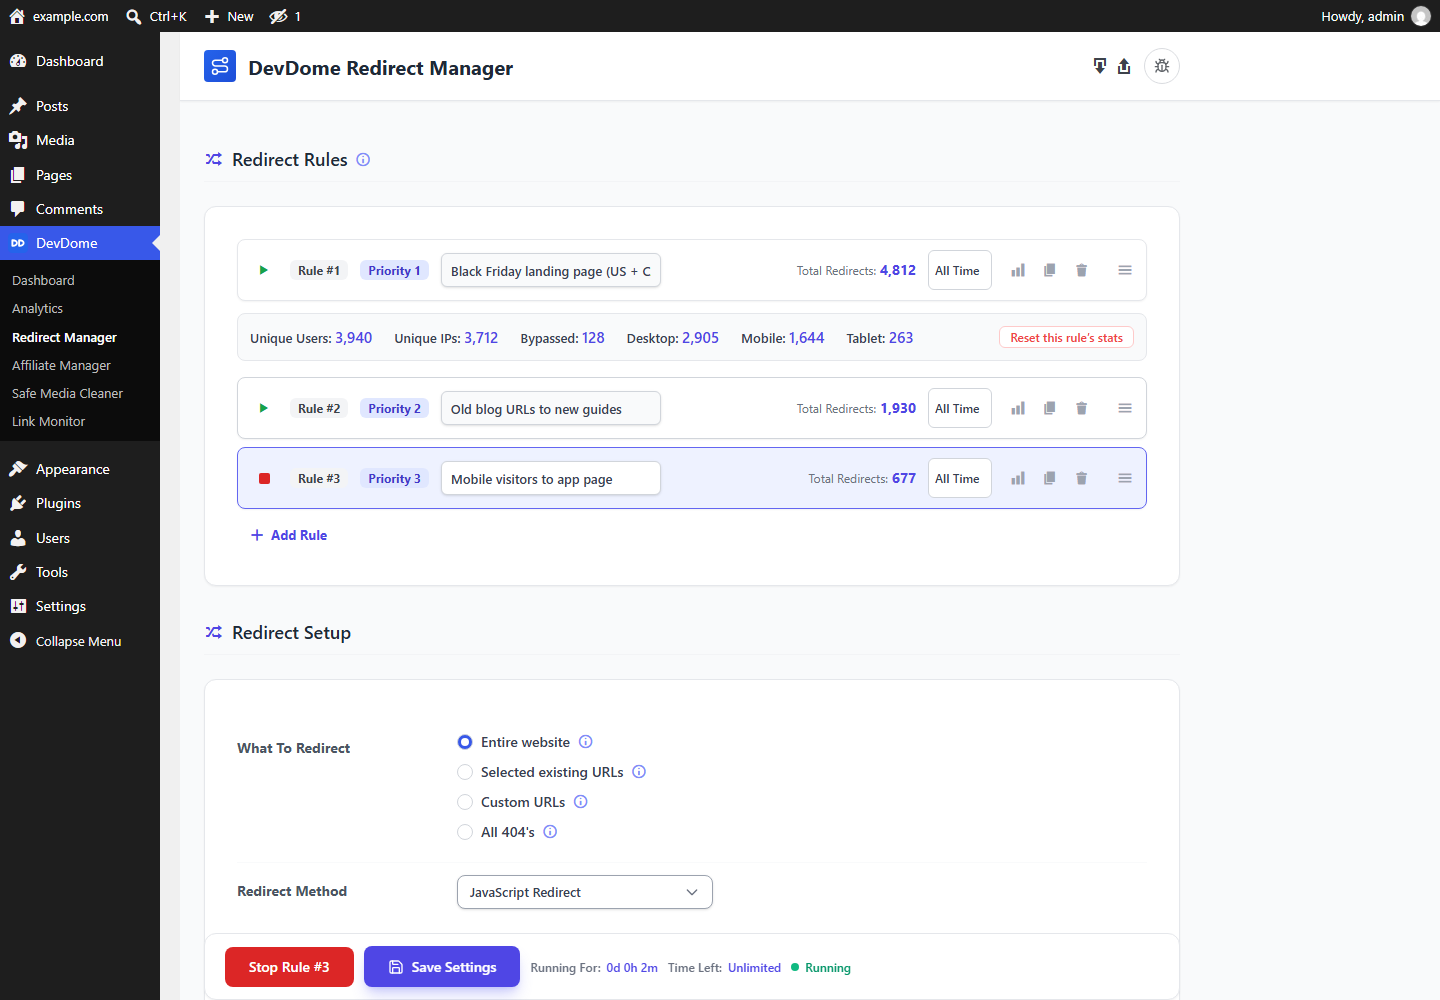Viewport: 1440px width, 1000px height.
Task: Open stats chart for Rule #2
Action: click(1018, 408)
